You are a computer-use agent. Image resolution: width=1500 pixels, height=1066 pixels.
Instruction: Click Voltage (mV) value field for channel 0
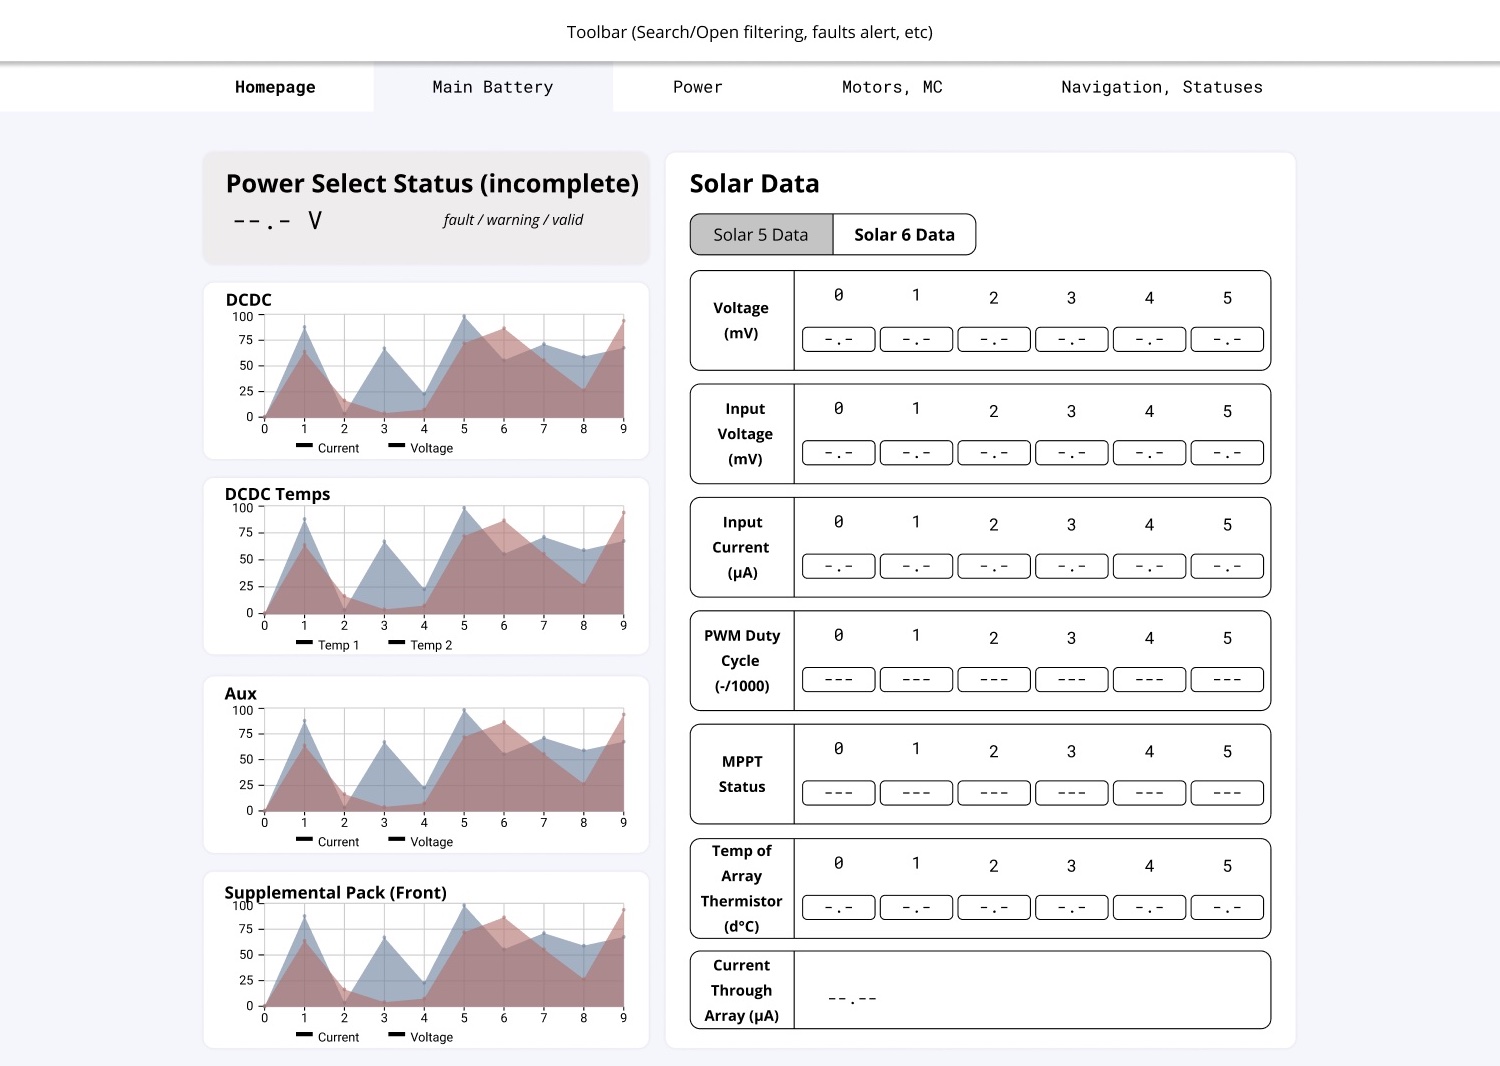pos(838,340)
